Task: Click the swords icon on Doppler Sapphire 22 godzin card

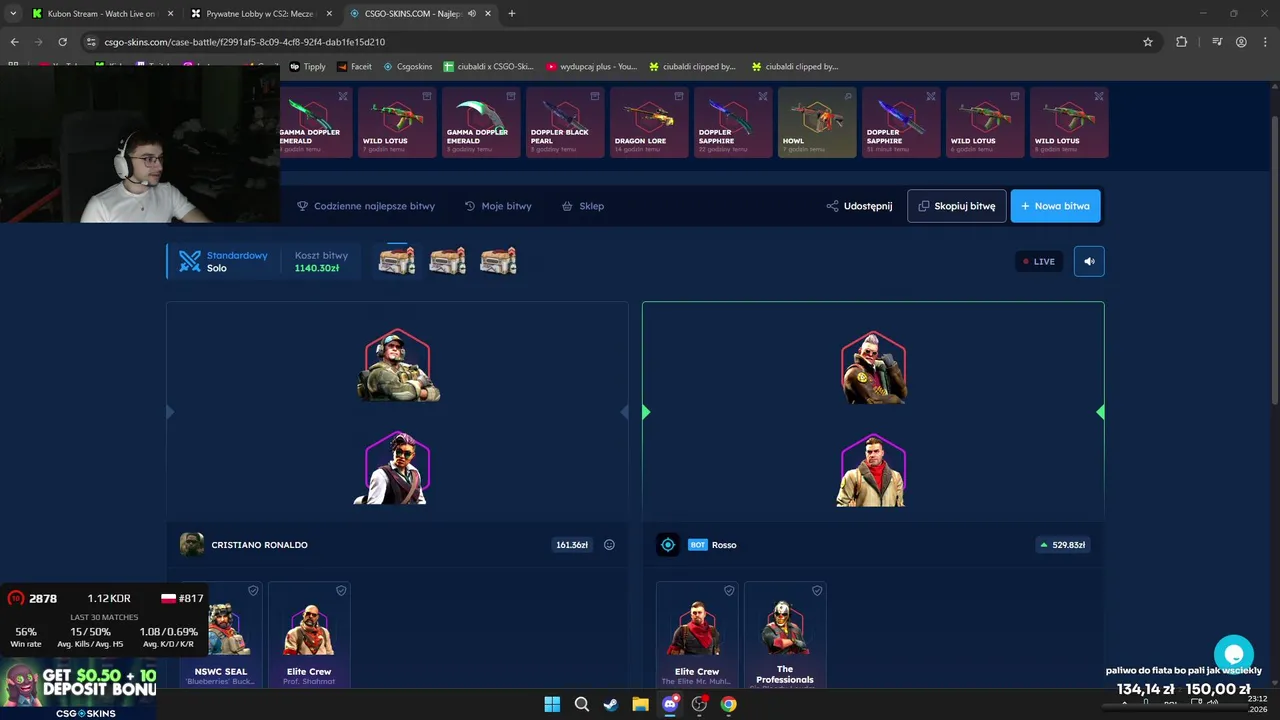Action: [x=763, y=96]
